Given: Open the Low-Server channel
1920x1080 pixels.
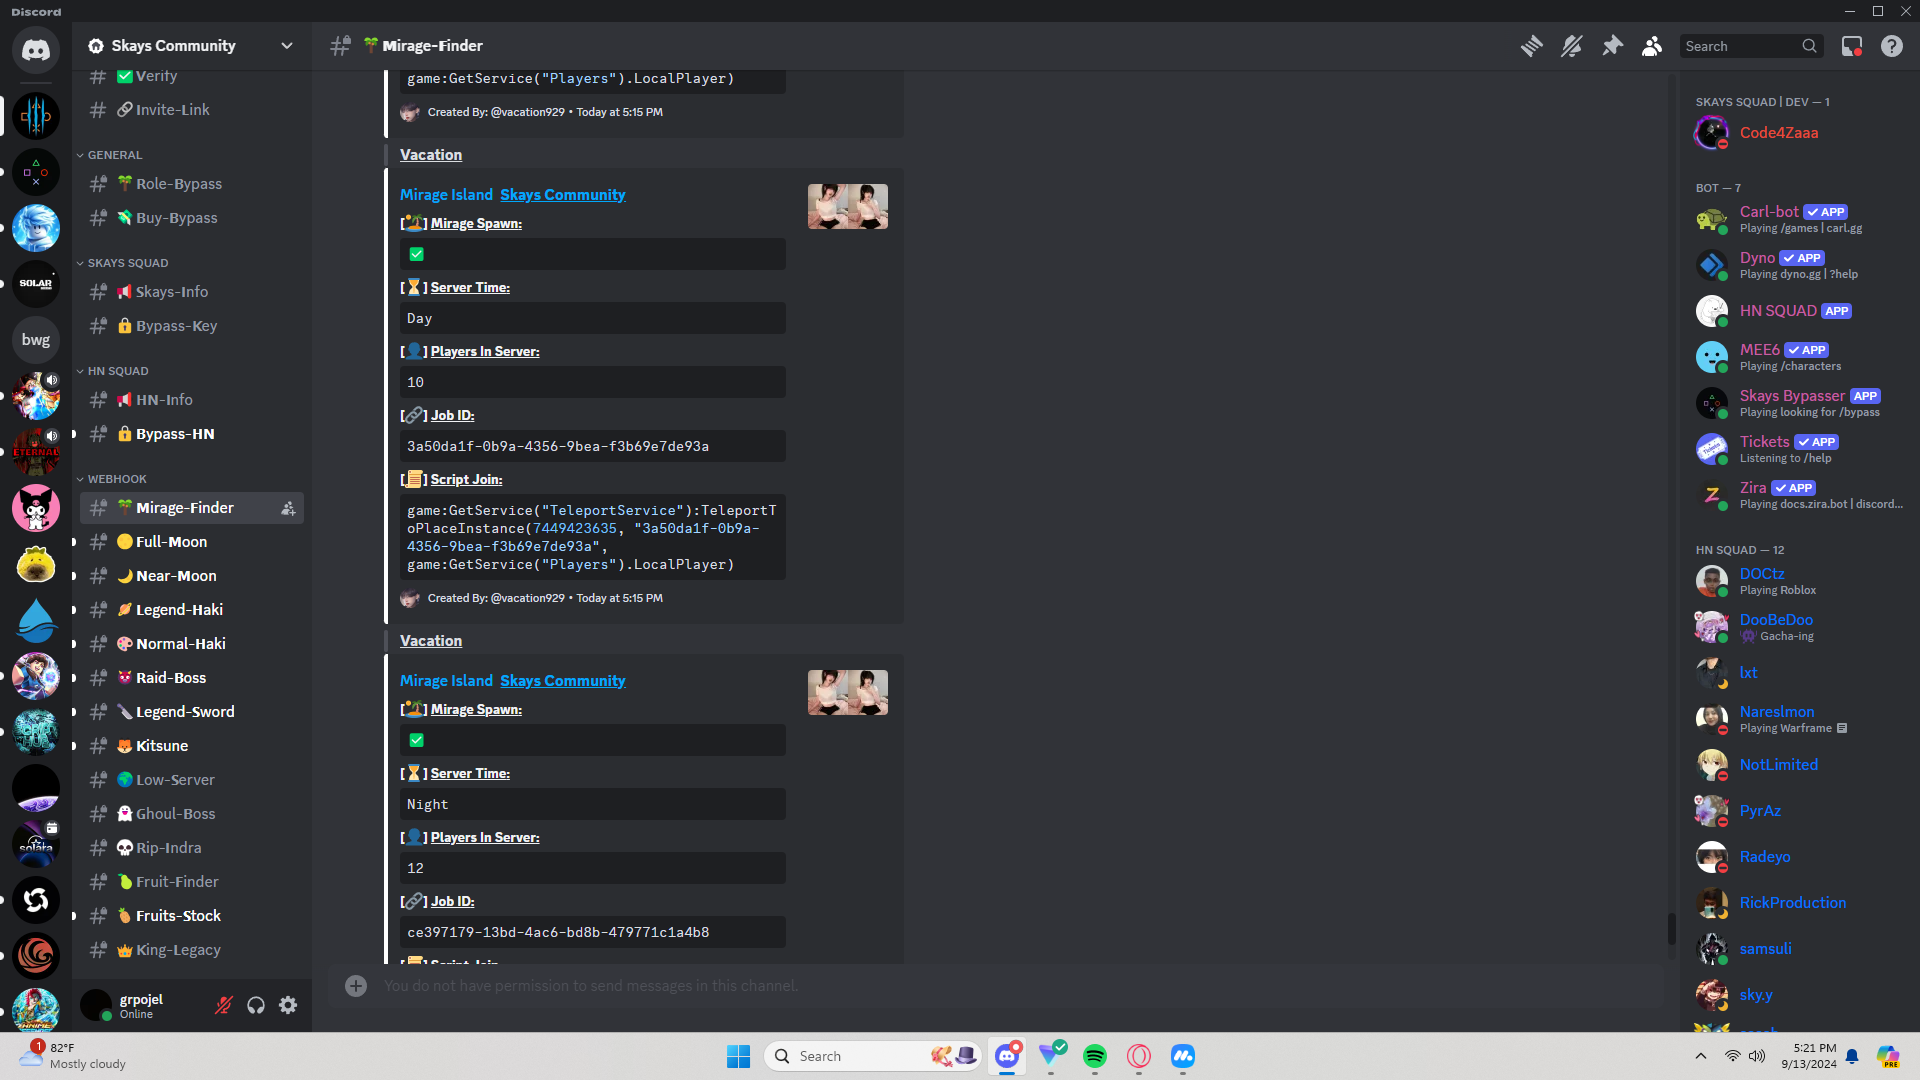Looking at the screenshot, I should point(192,780).
